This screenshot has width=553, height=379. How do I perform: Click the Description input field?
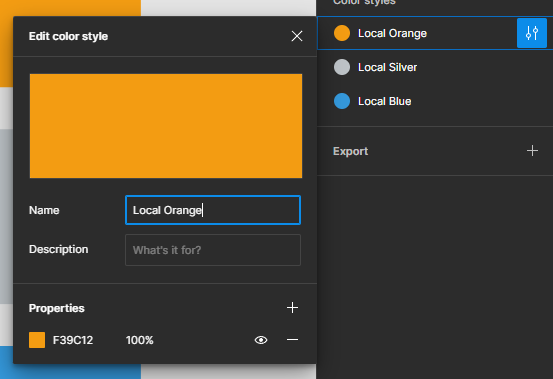(x=213, y=250)
